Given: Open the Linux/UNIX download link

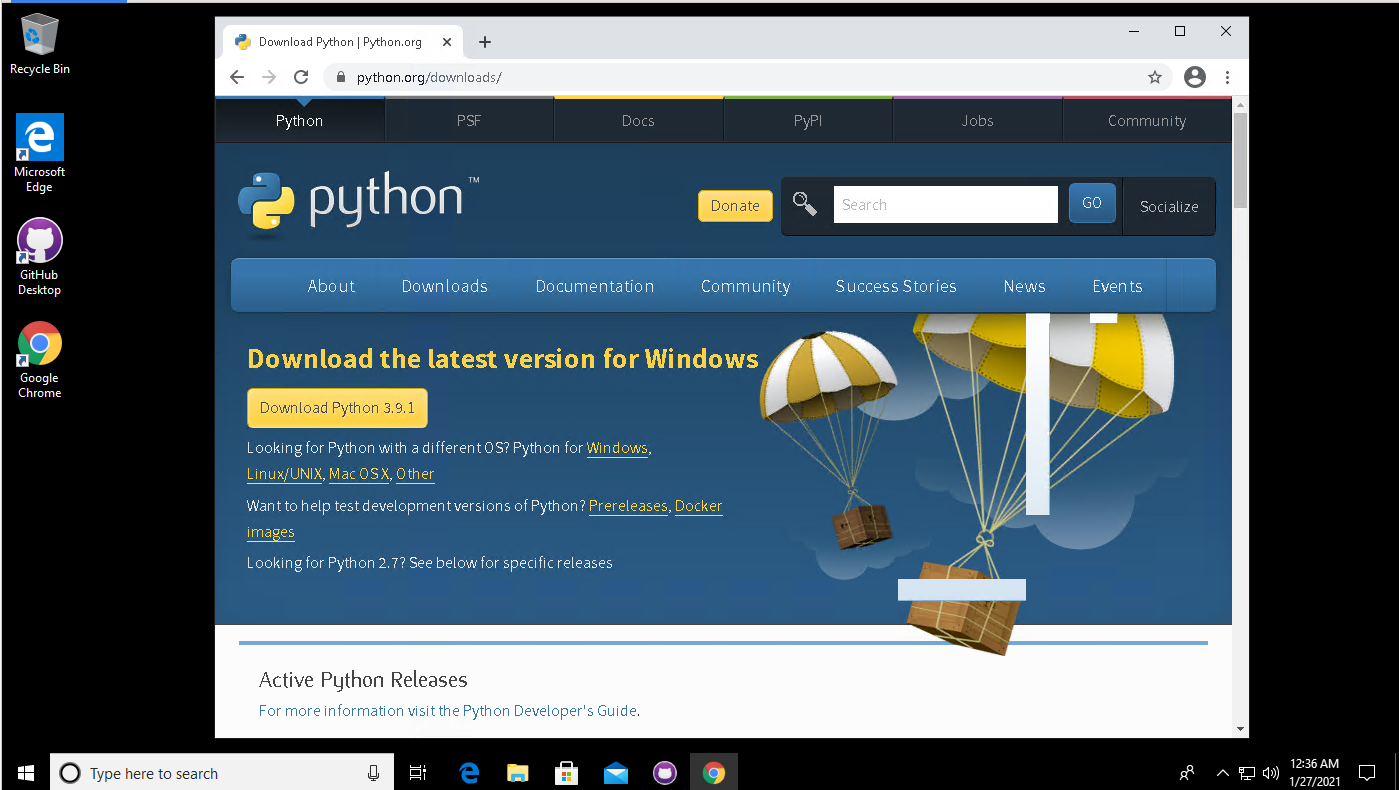Looking at the screenshot, I should click(284, 473).
